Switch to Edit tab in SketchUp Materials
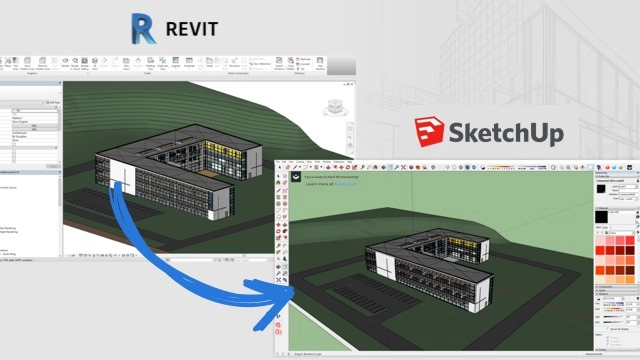Viewport: 640px width, 360px height. point(605,227)
